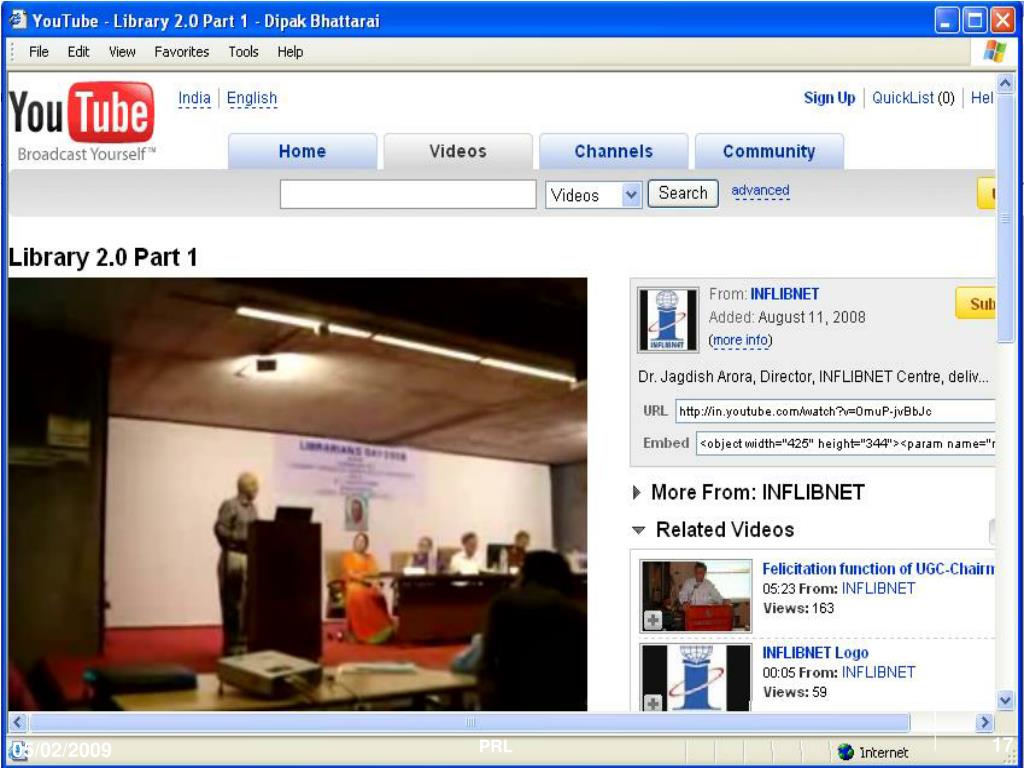This screenshot has height=768, width=1024.
Task: Select the video URL field
Action: click(x=835, y=411)
